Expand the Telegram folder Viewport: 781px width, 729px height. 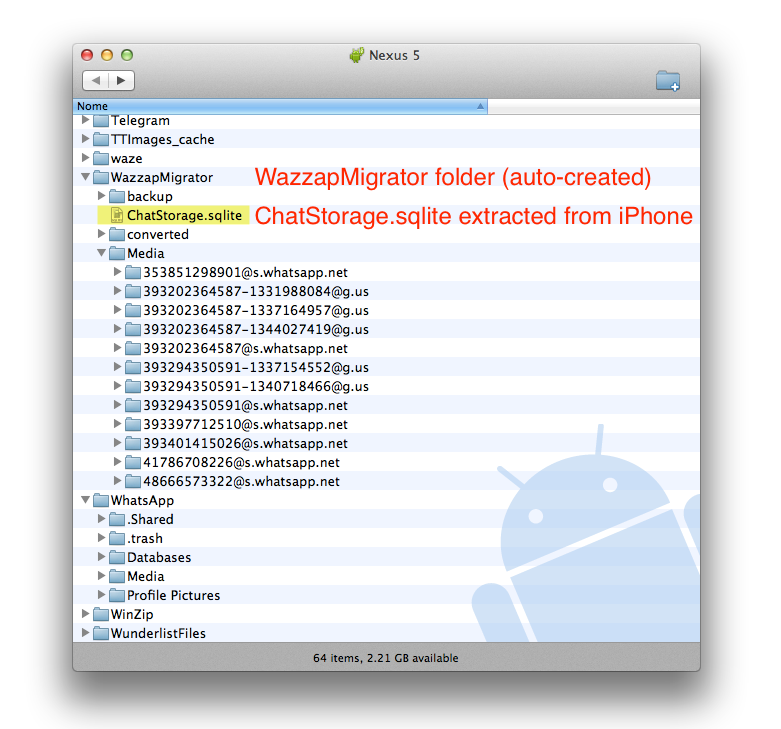(85, 120)
